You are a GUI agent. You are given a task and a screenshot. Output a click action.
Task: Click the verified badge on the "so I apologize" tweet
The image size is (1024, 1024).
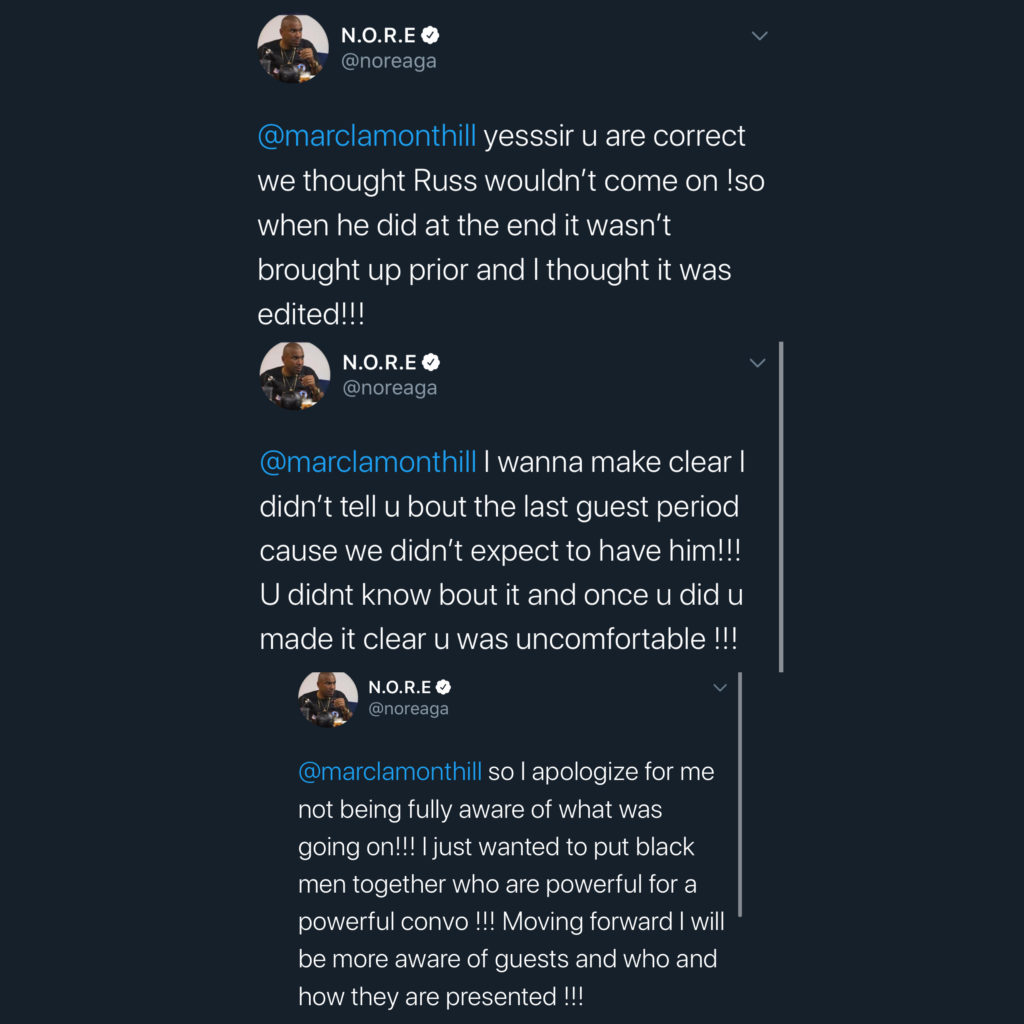pyautogui.click(x=443, y=687)
